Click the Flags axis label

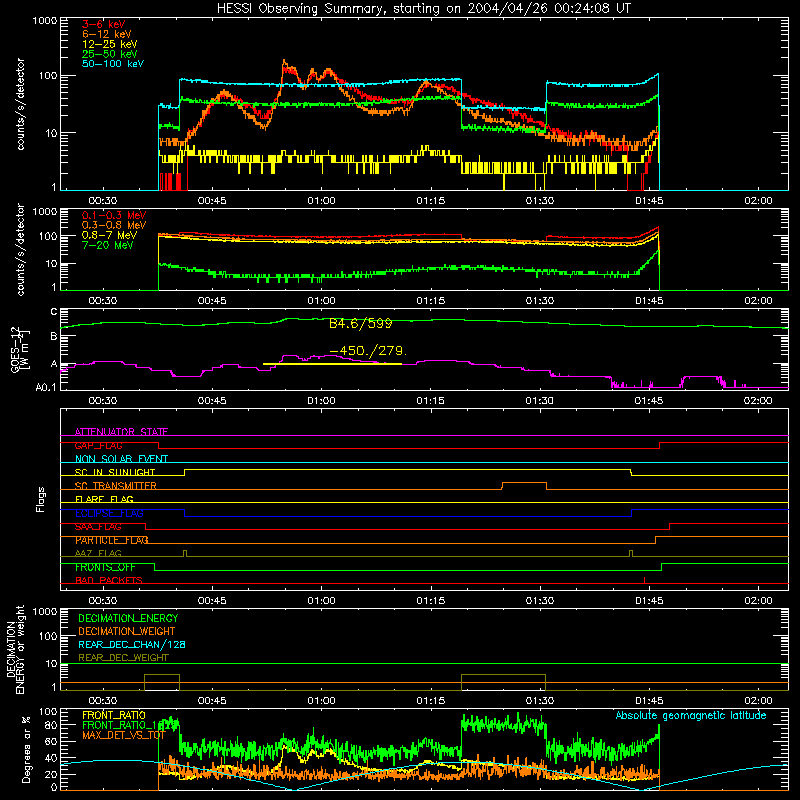point(41,499)
